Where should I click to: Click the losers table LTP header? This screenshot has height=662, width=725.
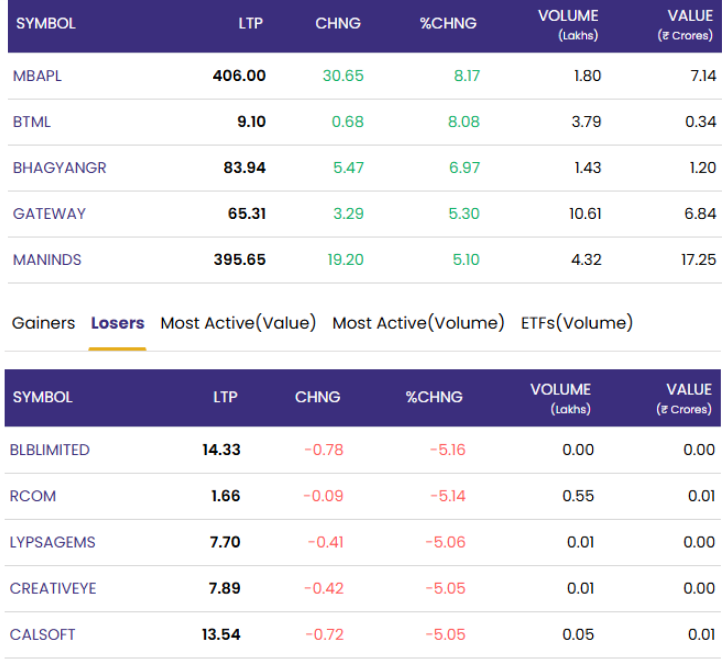(225, 397)
